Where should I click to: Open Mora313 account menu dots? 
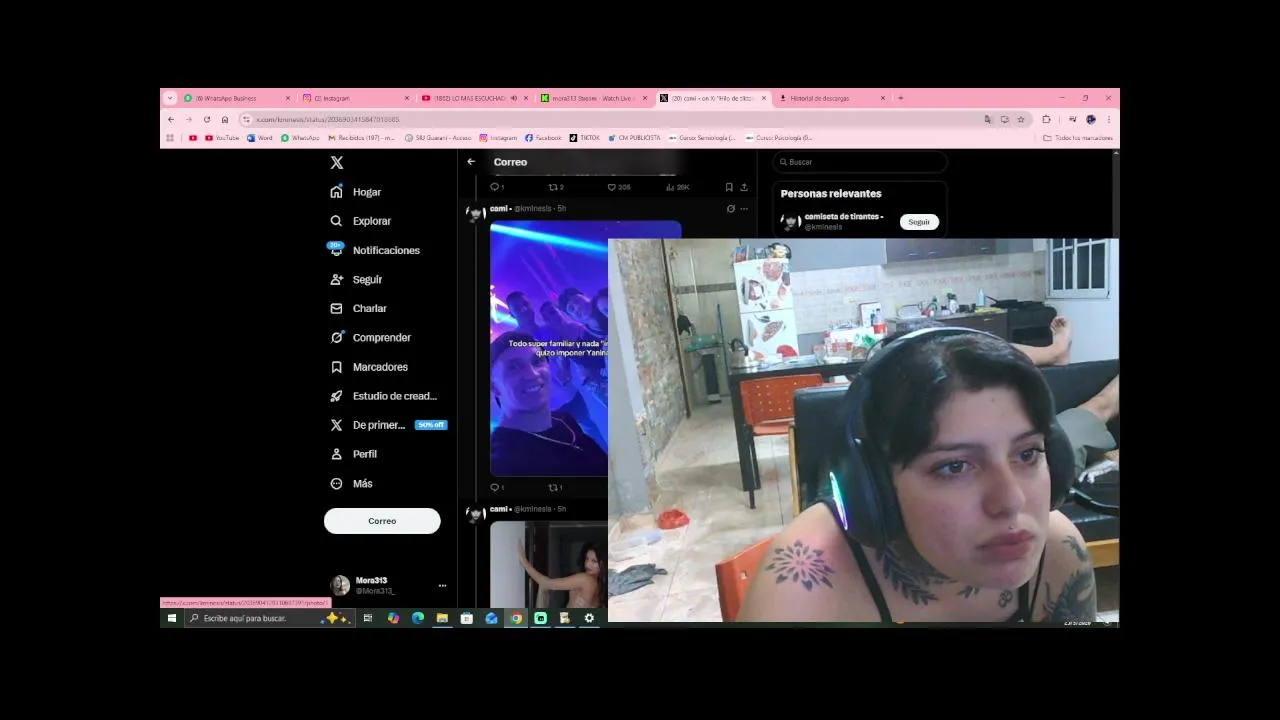(442, 586)
